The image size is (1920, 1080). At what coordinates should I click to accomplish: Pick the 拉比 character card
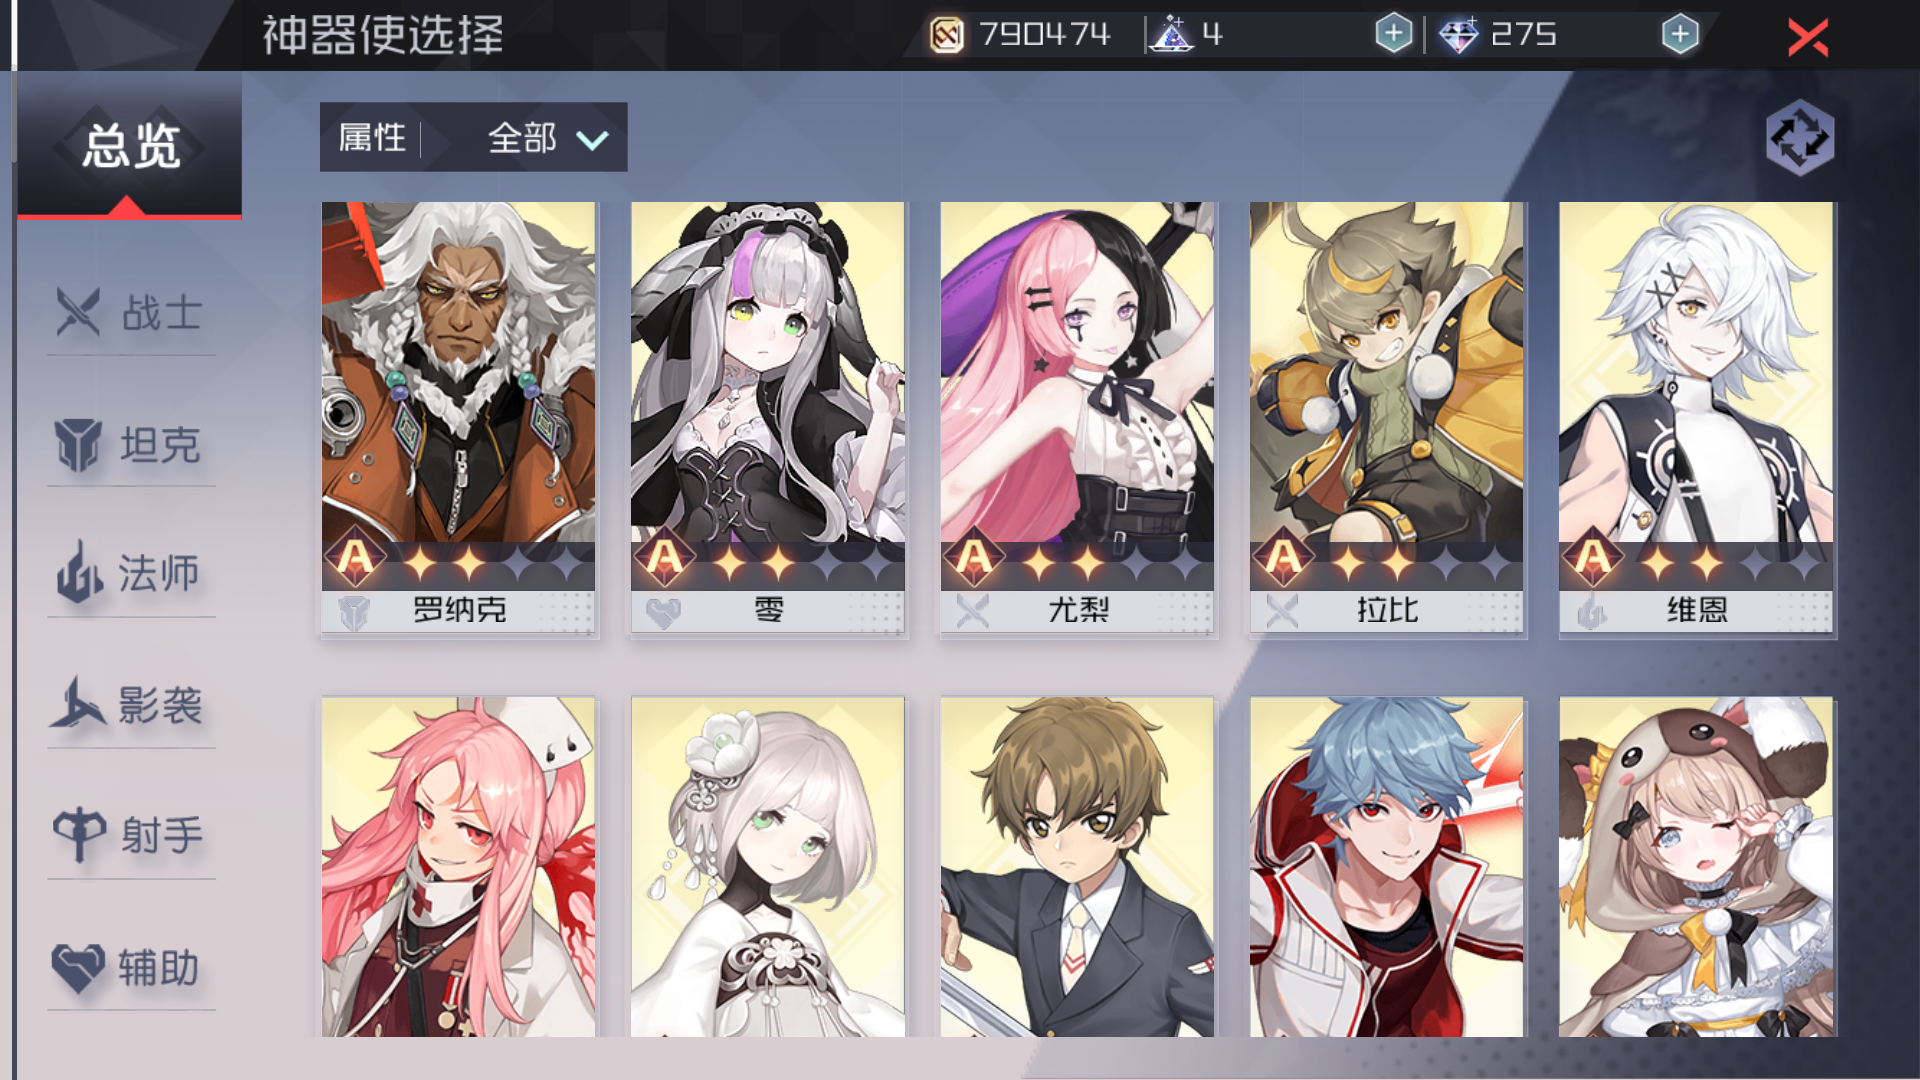[1387, 418]
